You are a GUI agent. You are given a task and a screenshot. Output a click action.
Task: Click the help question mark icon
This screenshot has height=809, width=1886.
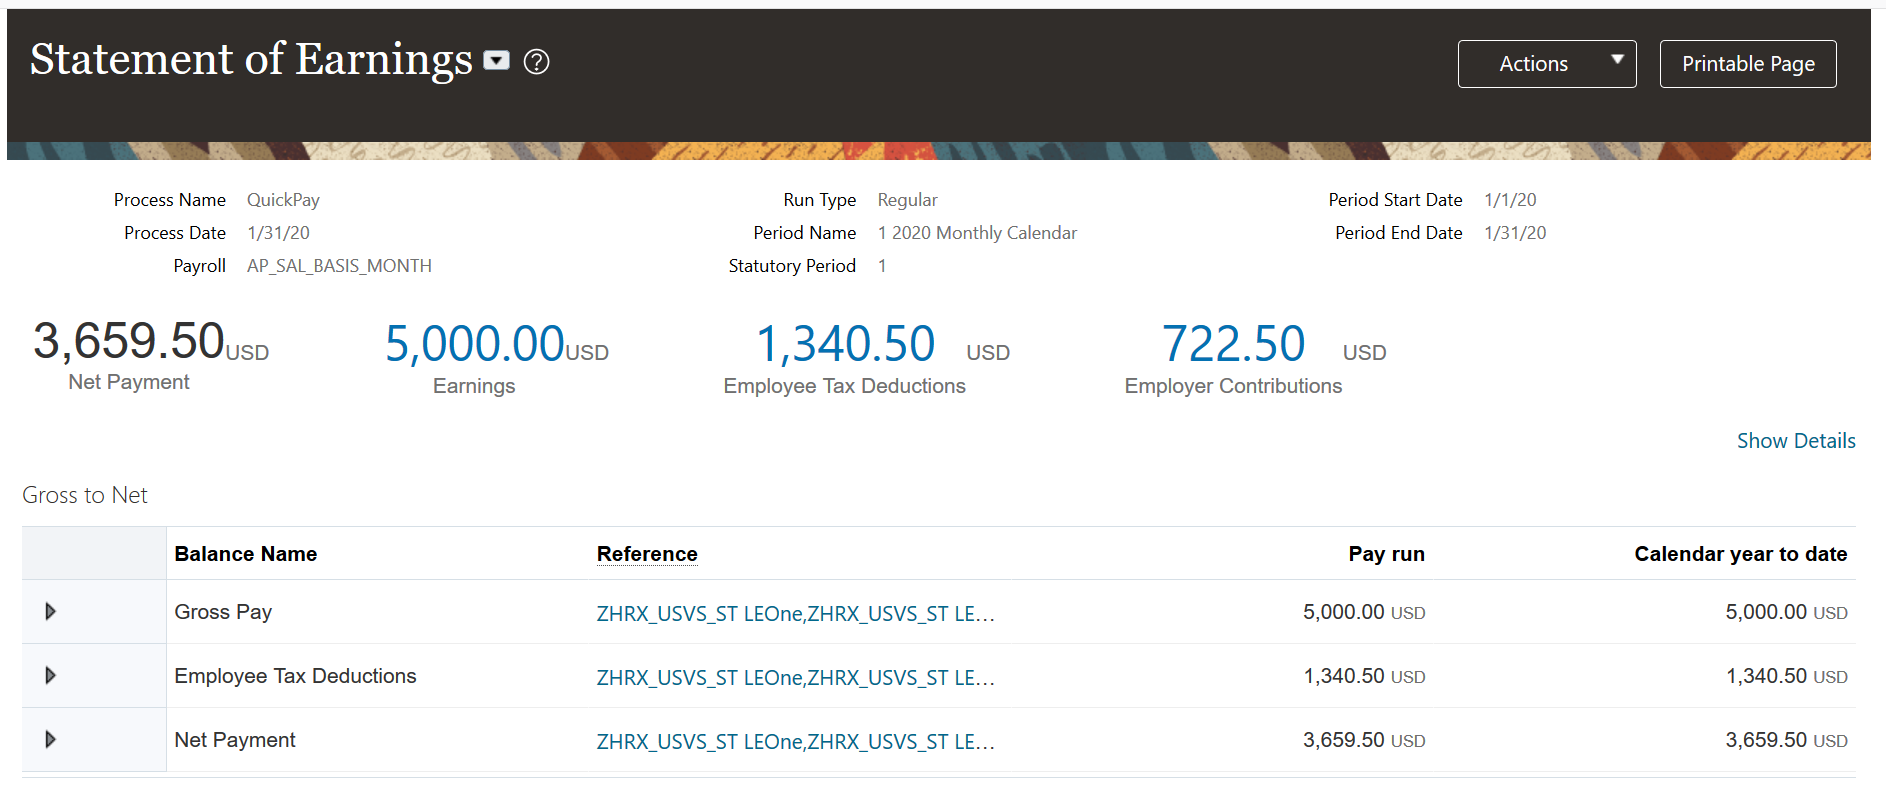pyautogui.click(x=537, y=62)
